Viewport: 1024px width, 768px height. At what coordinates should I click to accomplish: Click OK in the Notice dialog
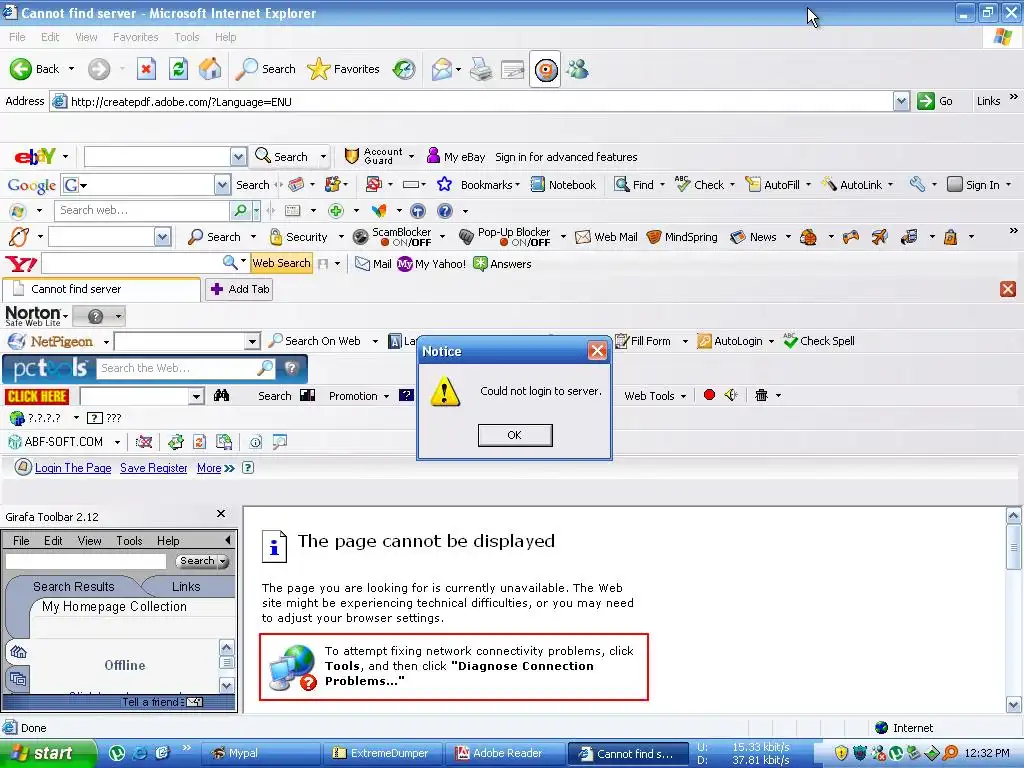(515, 435)
